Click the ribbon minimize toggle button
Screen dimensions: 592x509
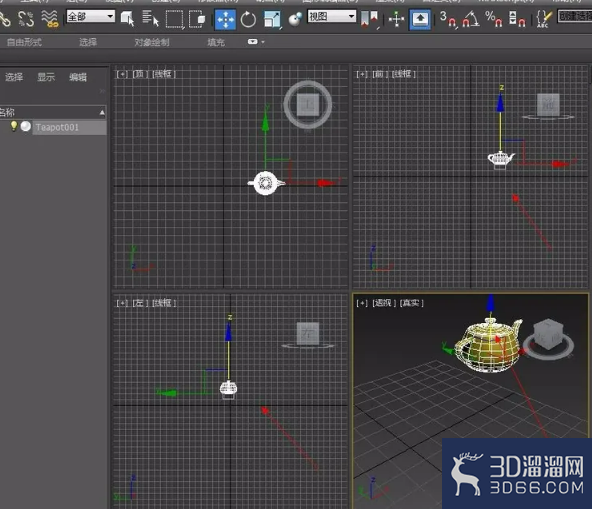[253, 42]
